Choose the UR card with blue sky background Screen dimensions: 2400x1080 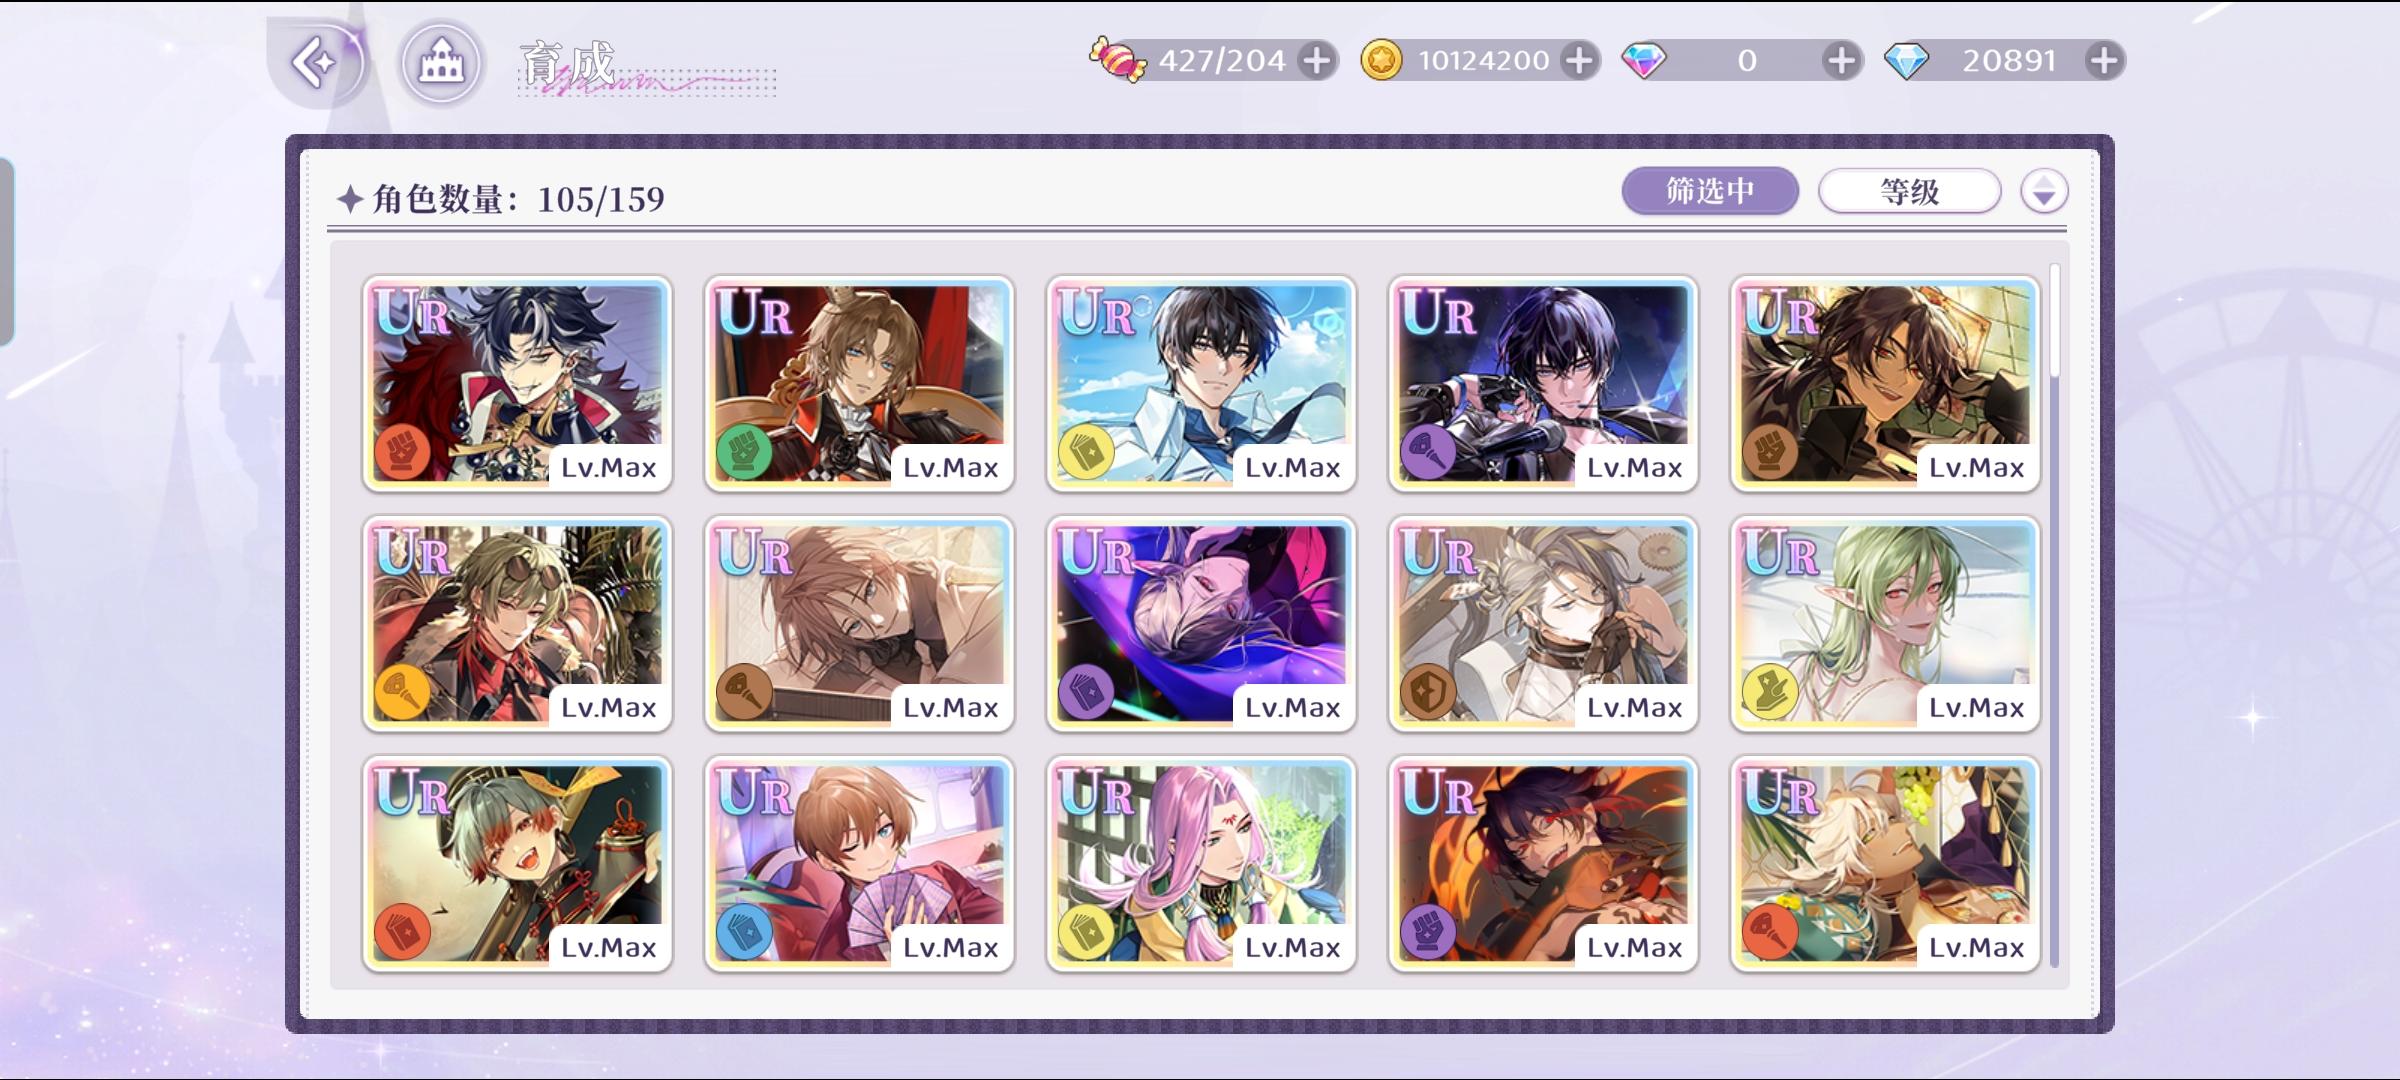click(x=1201, y=384)
